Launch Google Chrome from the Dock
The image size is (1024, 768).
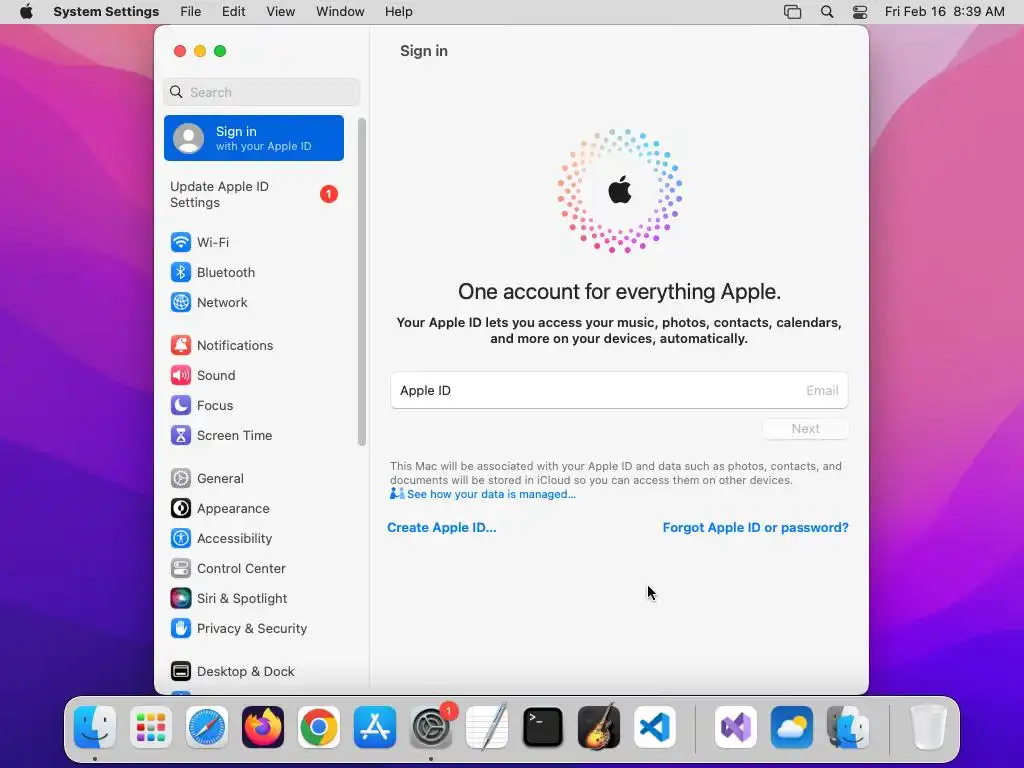[319, 727]
